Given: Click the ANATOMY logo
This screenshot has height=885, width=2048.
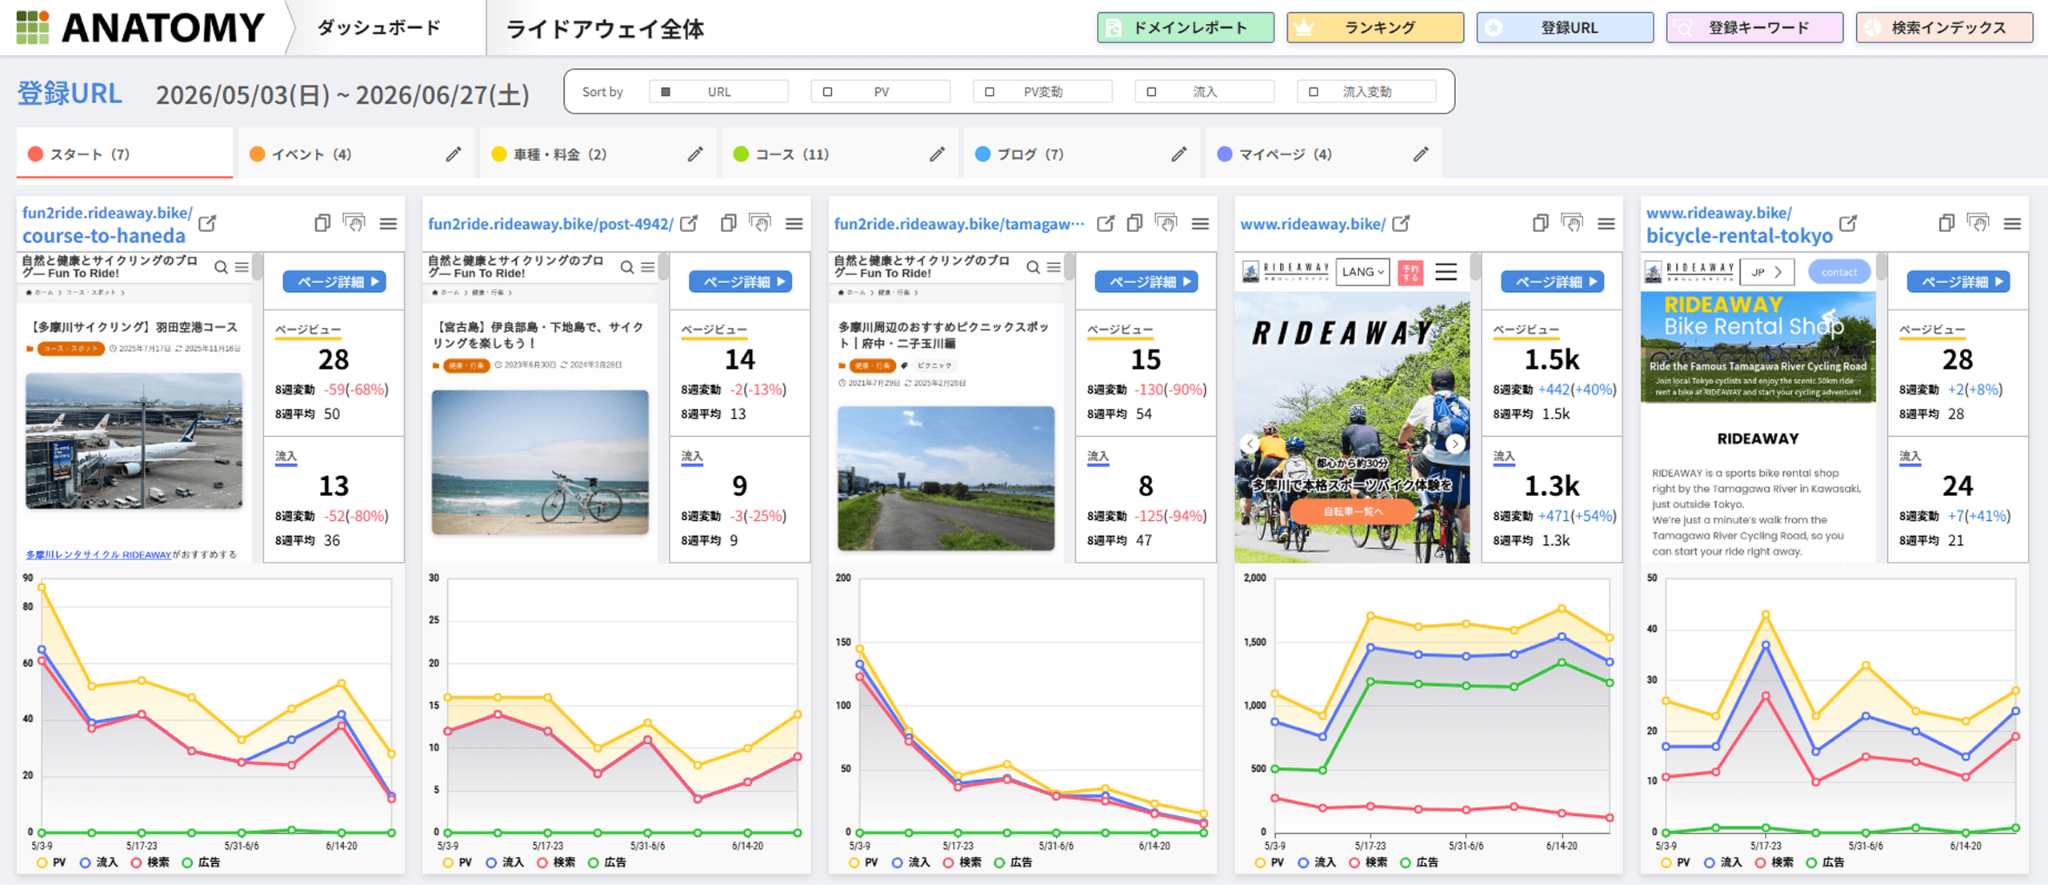Looking at the screenshot, I should point(141,27).
